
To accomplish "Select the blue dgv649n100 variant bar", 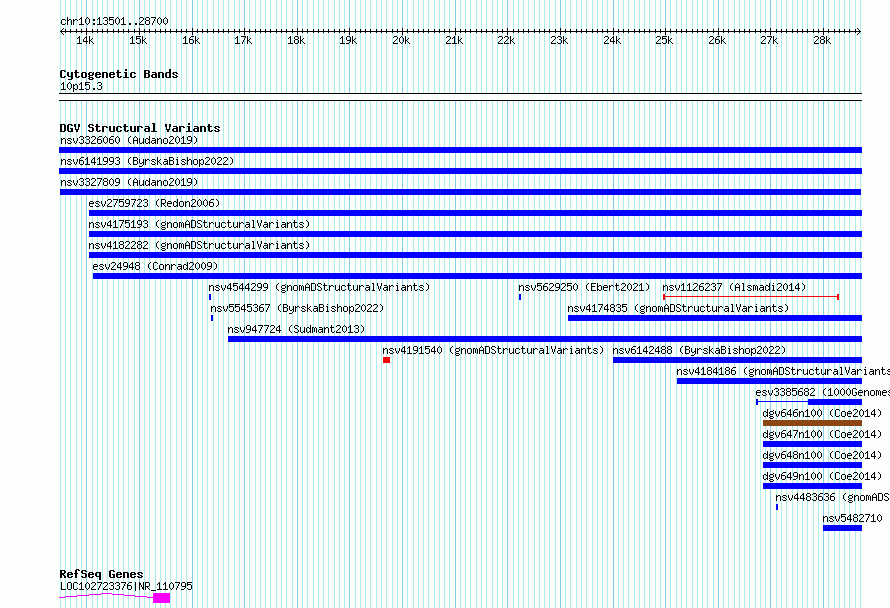I will (x=812, y=486).
